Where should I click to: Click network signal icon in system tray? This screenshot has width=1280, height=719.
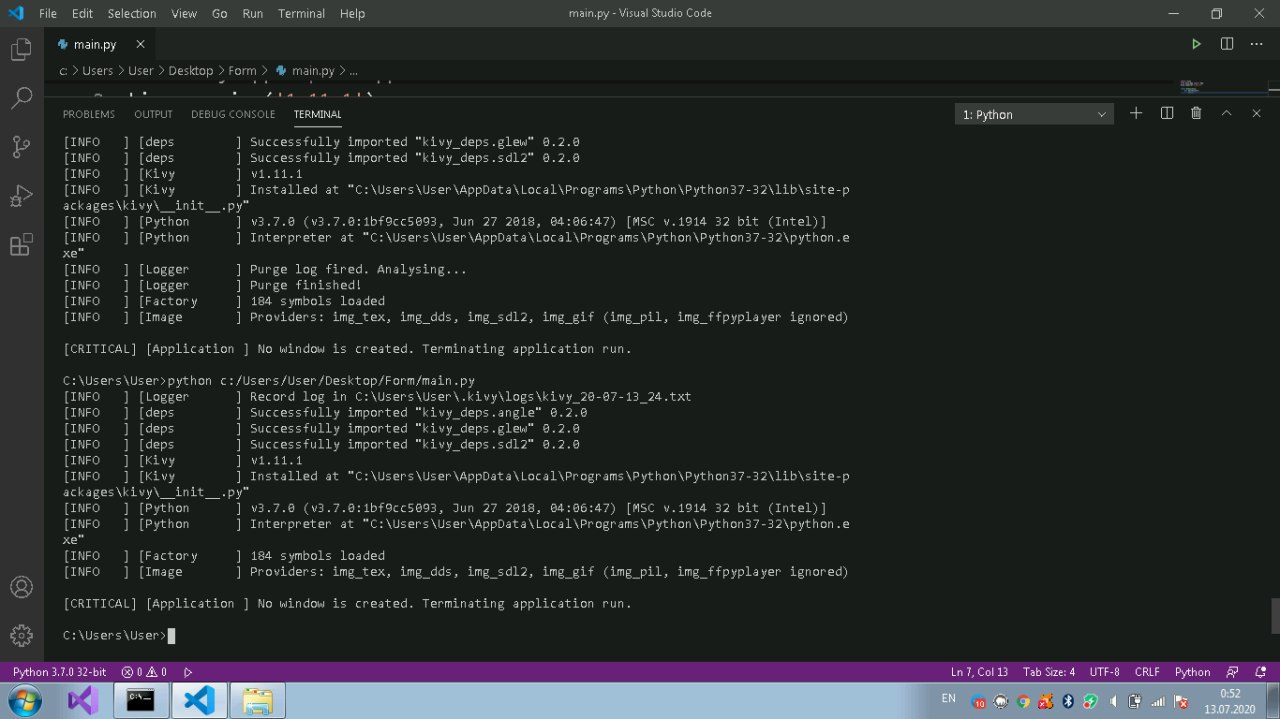1159,701
